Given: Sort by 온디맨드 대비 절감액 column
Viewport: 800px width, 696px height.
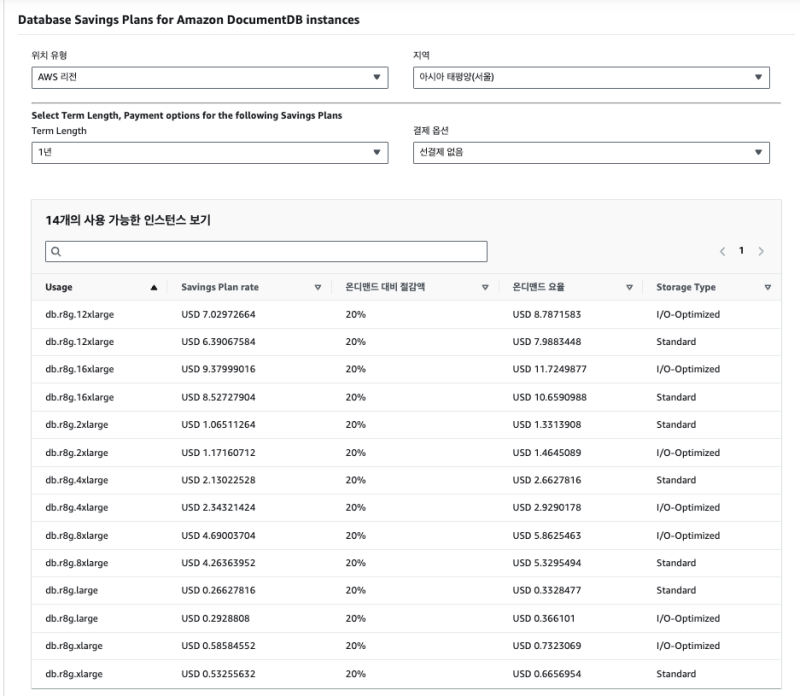Looking at the screenshot, I should point(485,288).
